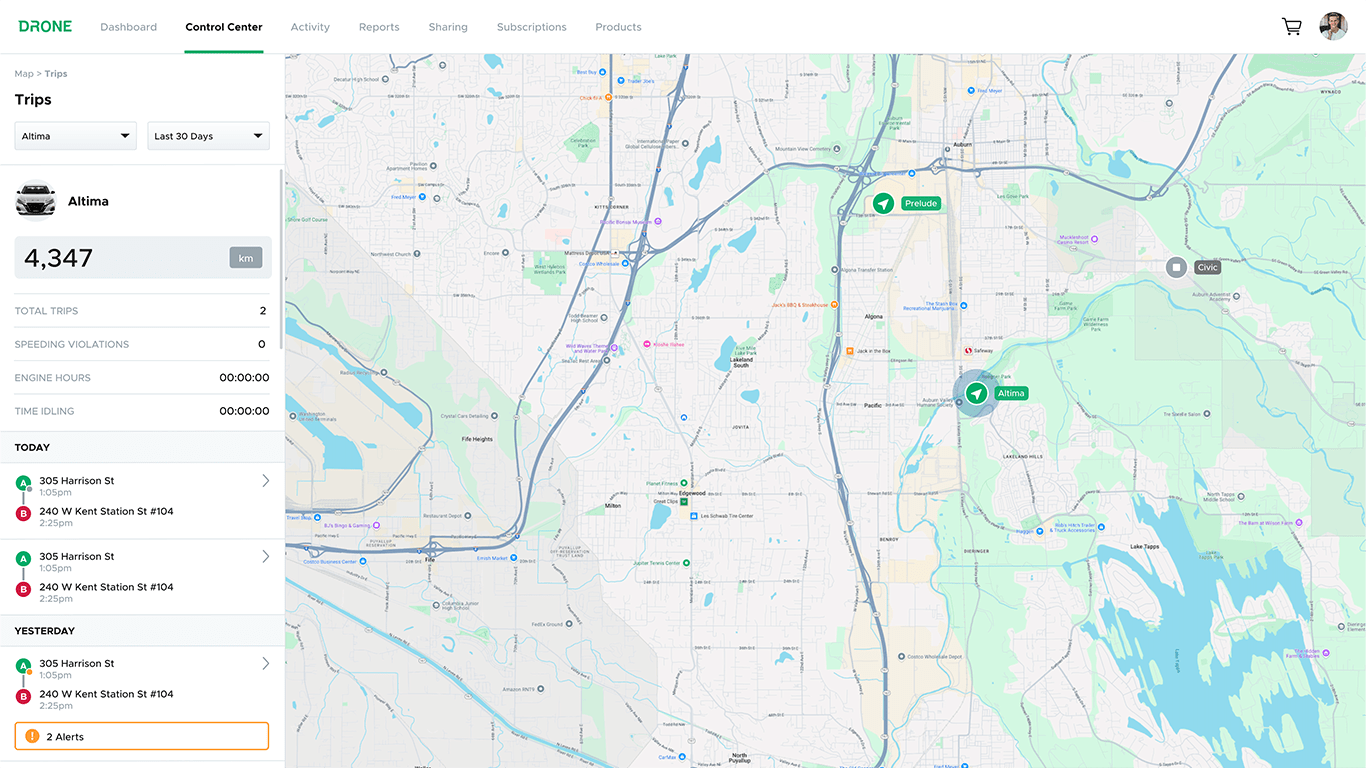Click the user profile avatar

(1333, 26)
